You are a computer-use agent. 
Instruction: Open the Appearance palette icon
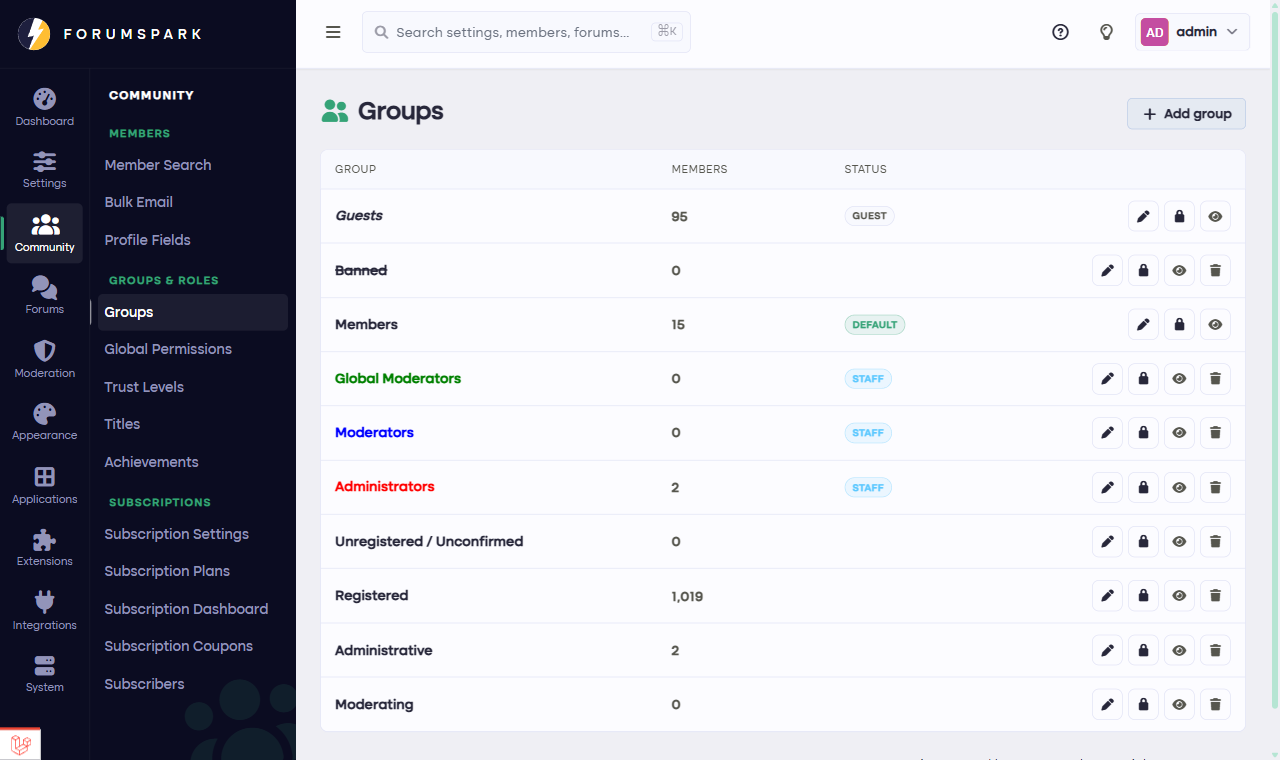click(45, 414)
